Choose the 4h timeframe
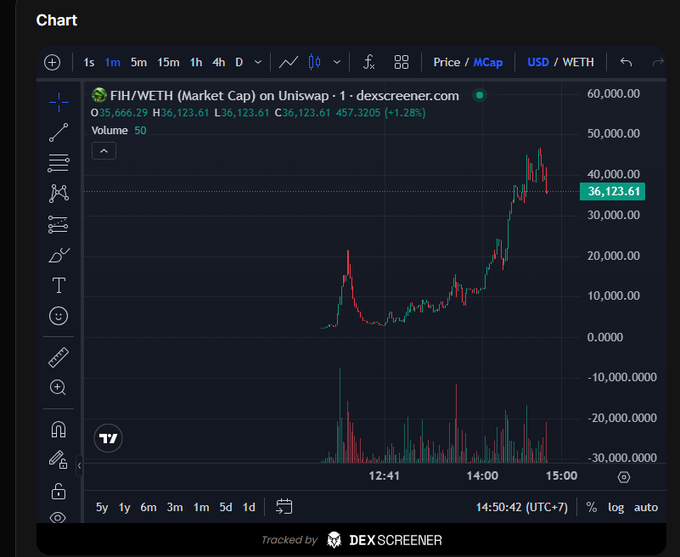The width and height of the screenshot is (680, 557). (219, 62)
